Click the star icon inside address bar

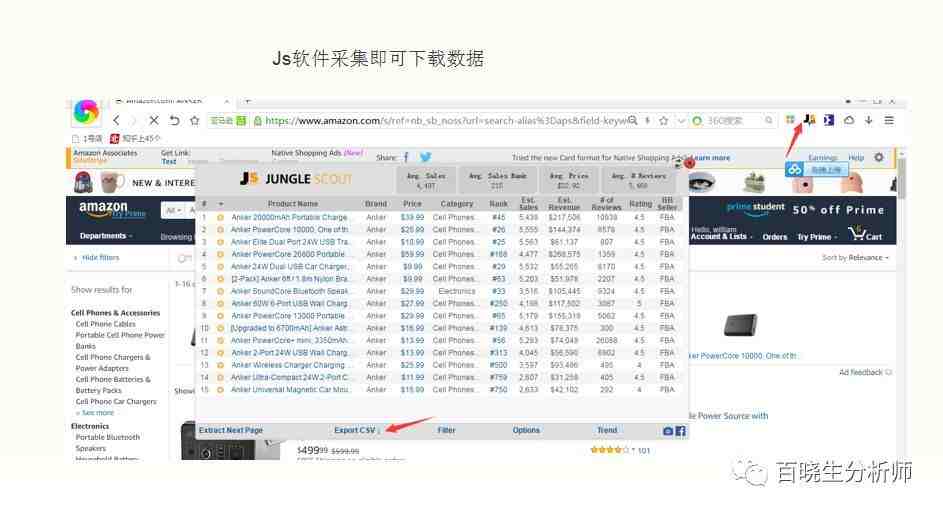click(x=663, y=120)
